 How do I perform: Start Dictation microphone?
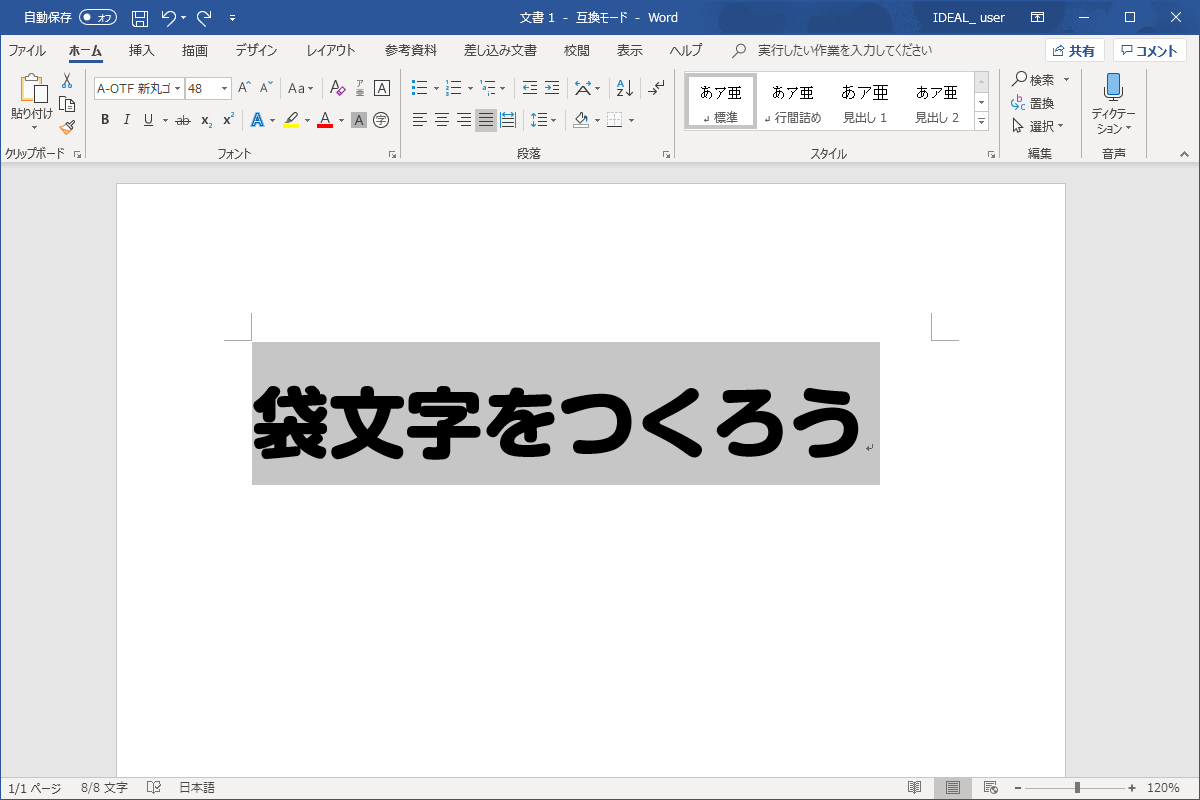[x=1113, y=87]
